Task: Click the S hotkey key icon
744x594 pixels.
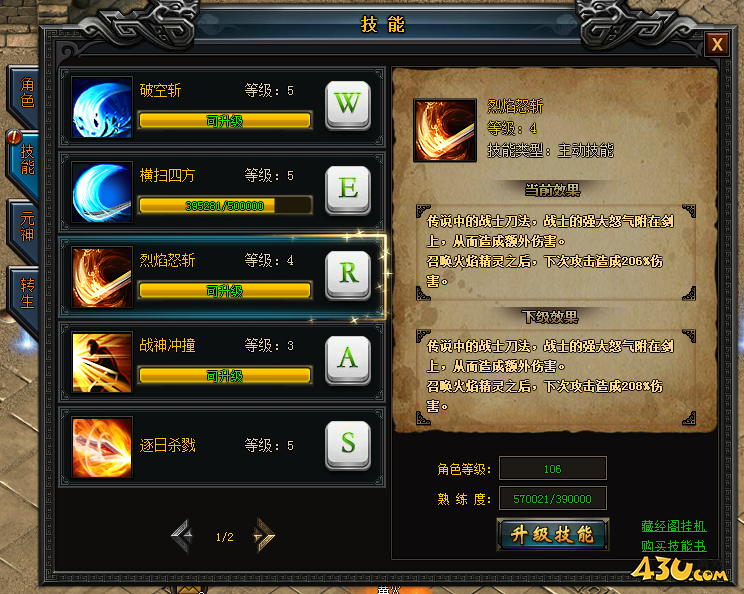Action: pyautogui.click(x=348, y=445)
